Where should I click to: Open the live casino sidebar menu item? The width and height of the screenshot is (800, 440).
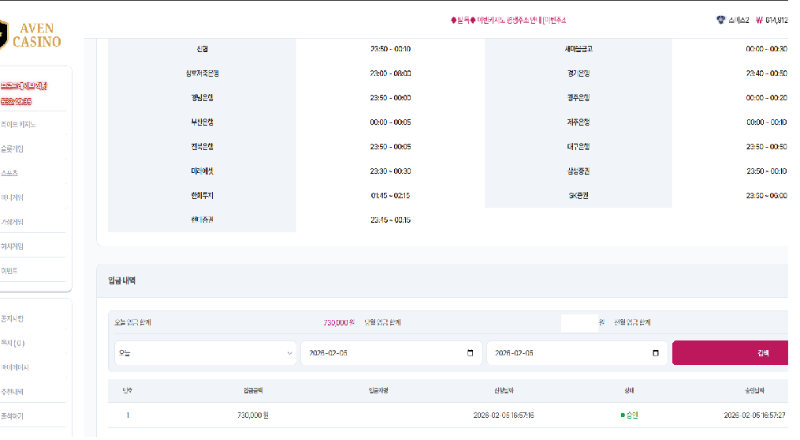point(20,125)
